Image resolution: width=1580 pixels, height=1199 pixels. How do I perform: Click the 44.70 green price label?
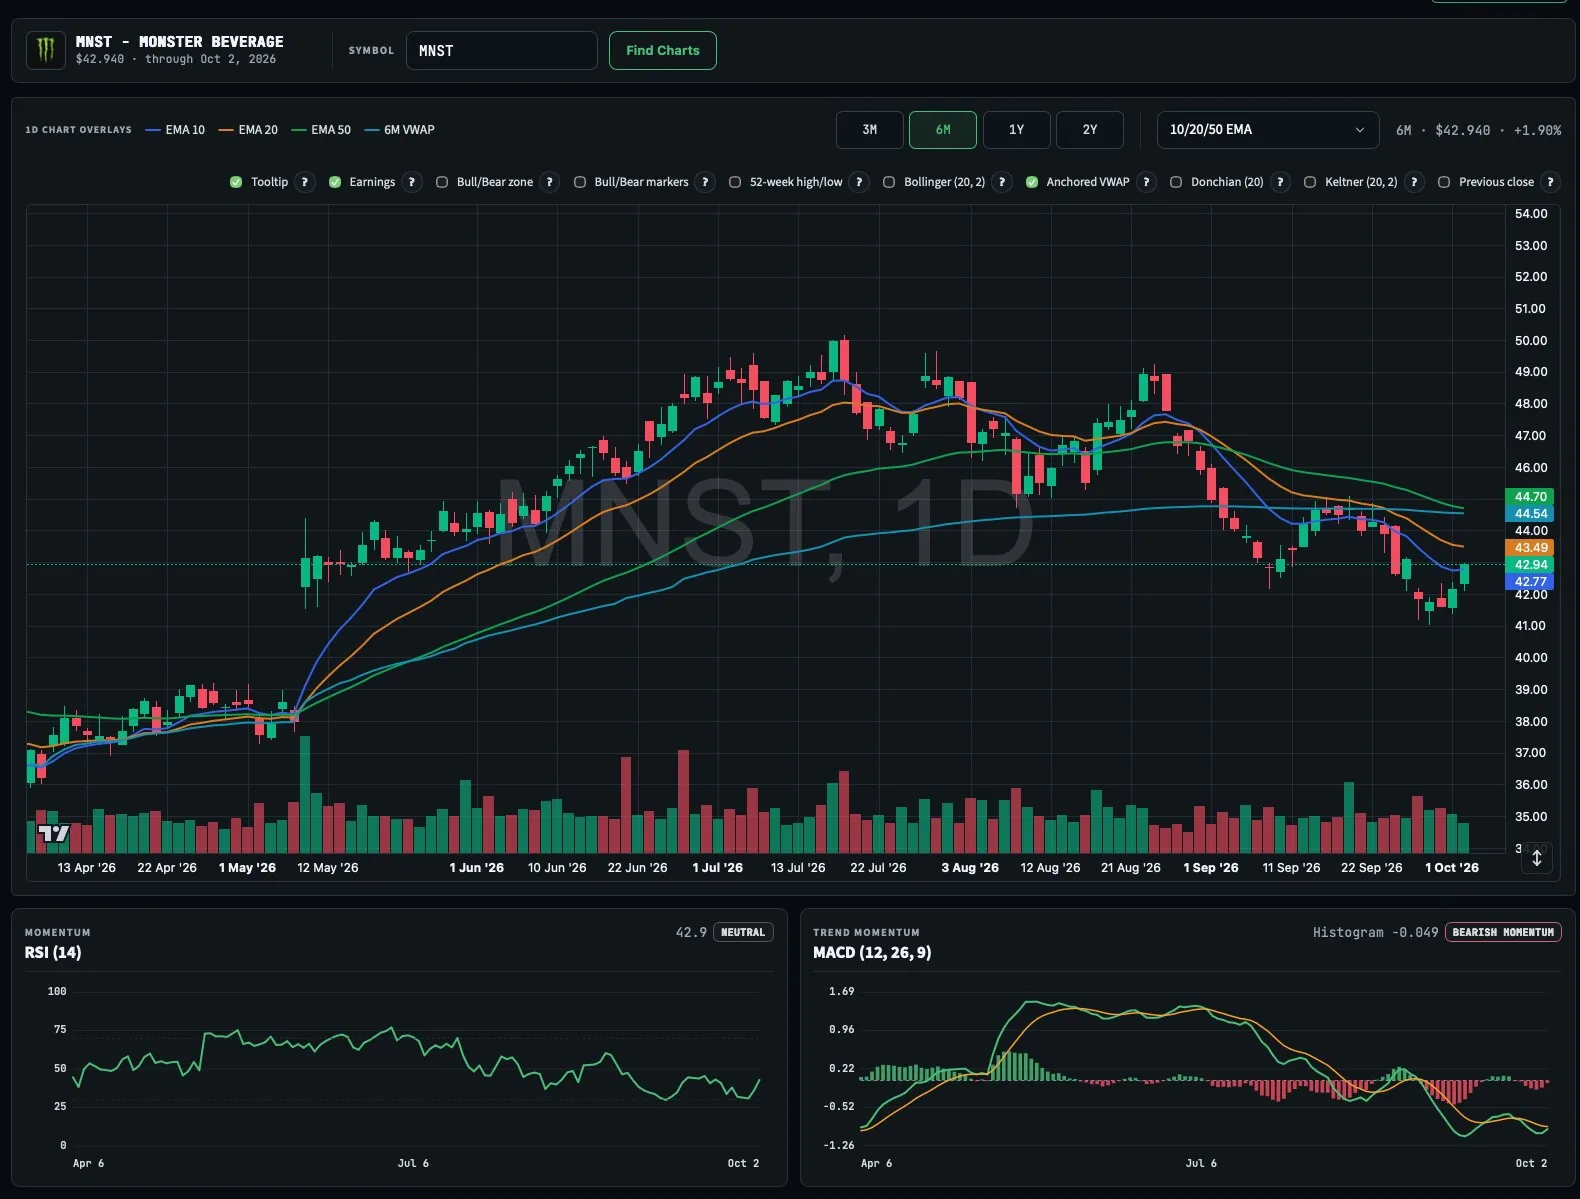click(x=1530, y=496)
